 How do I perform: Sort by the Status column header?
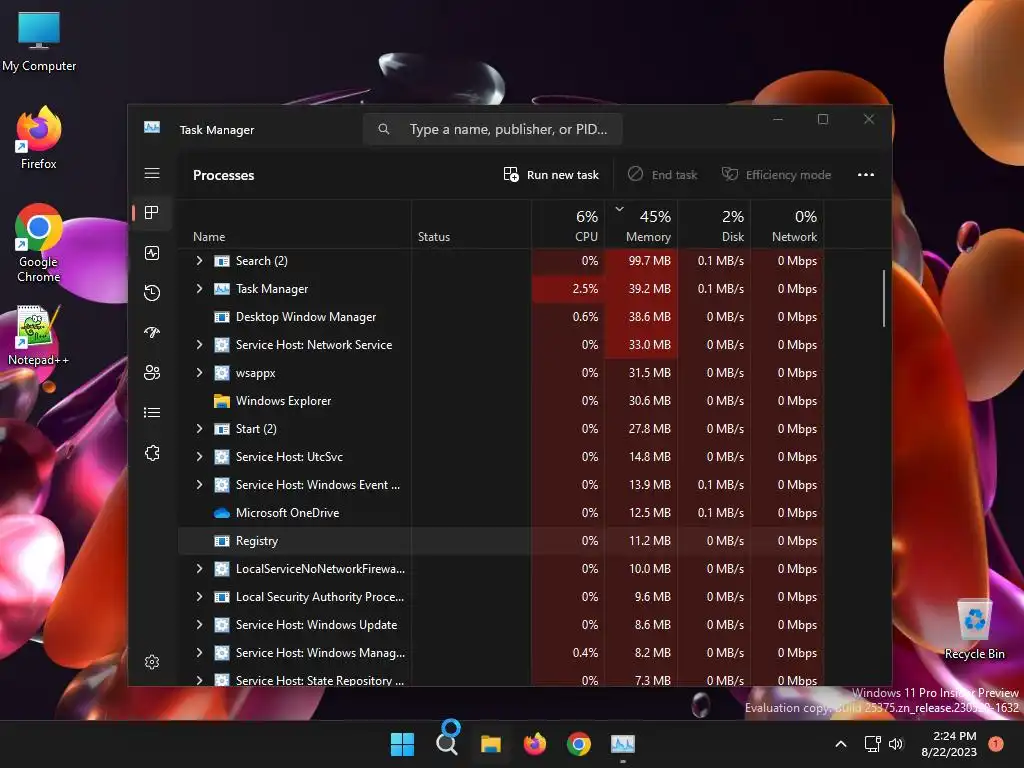471,224
